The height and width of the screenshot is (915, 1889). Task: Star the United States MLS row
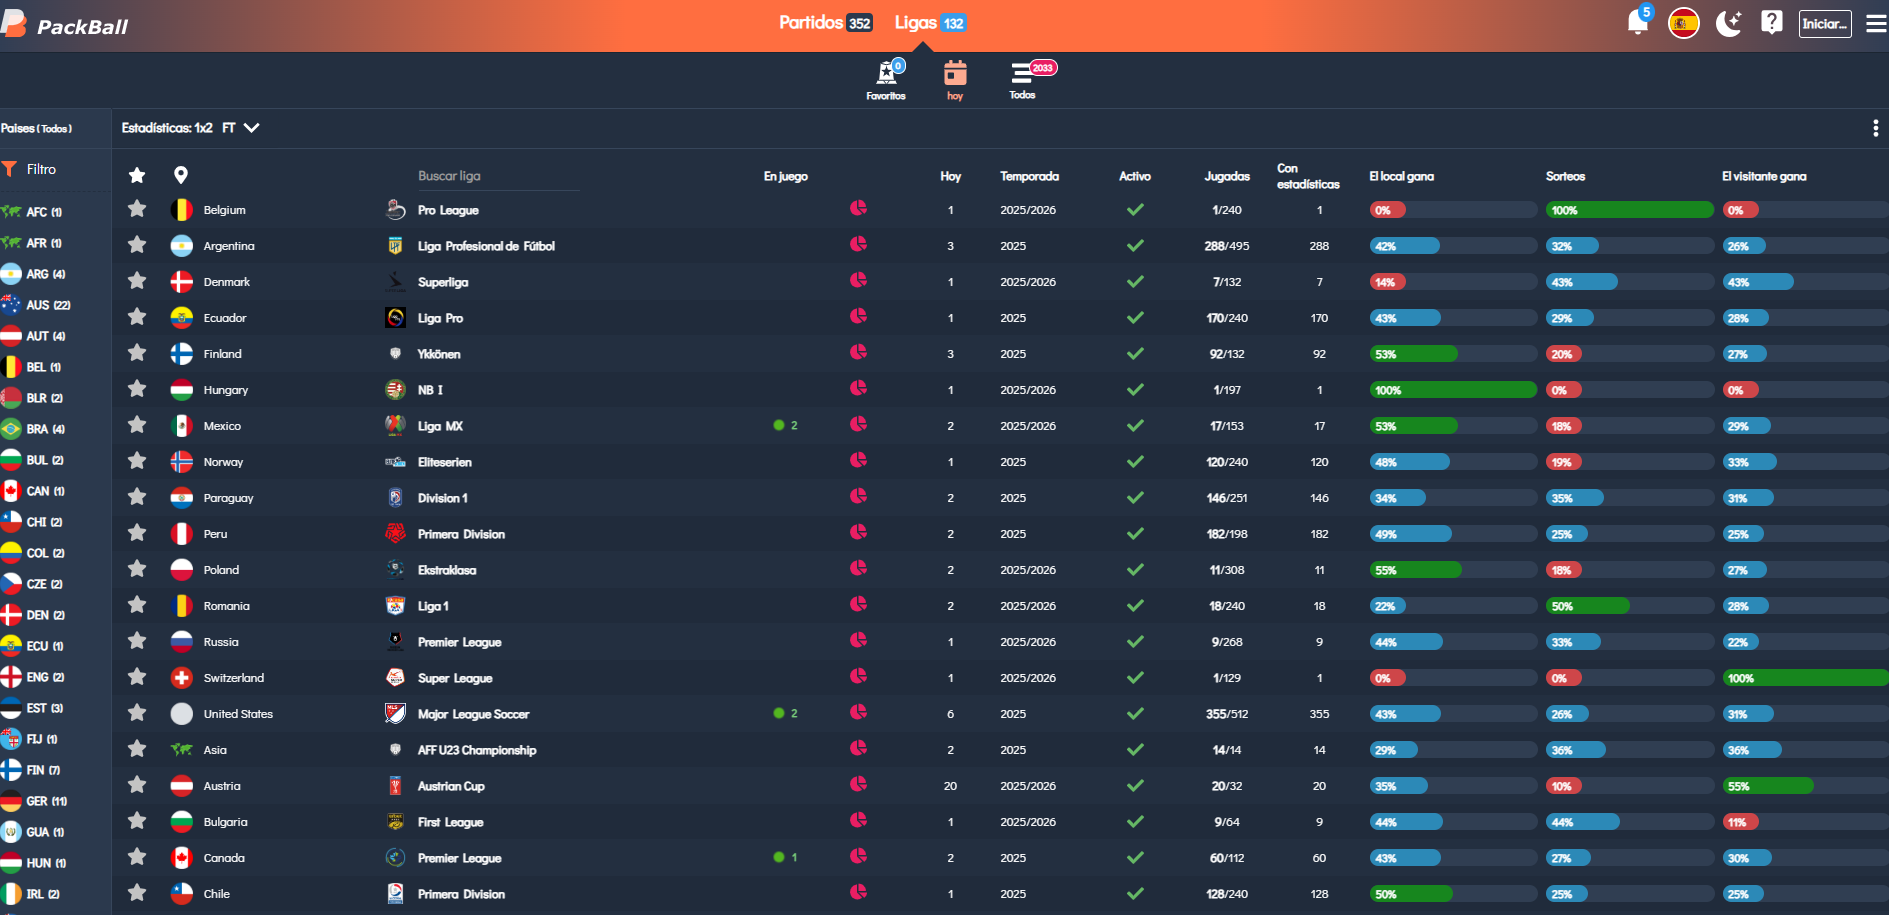[137, 713]
